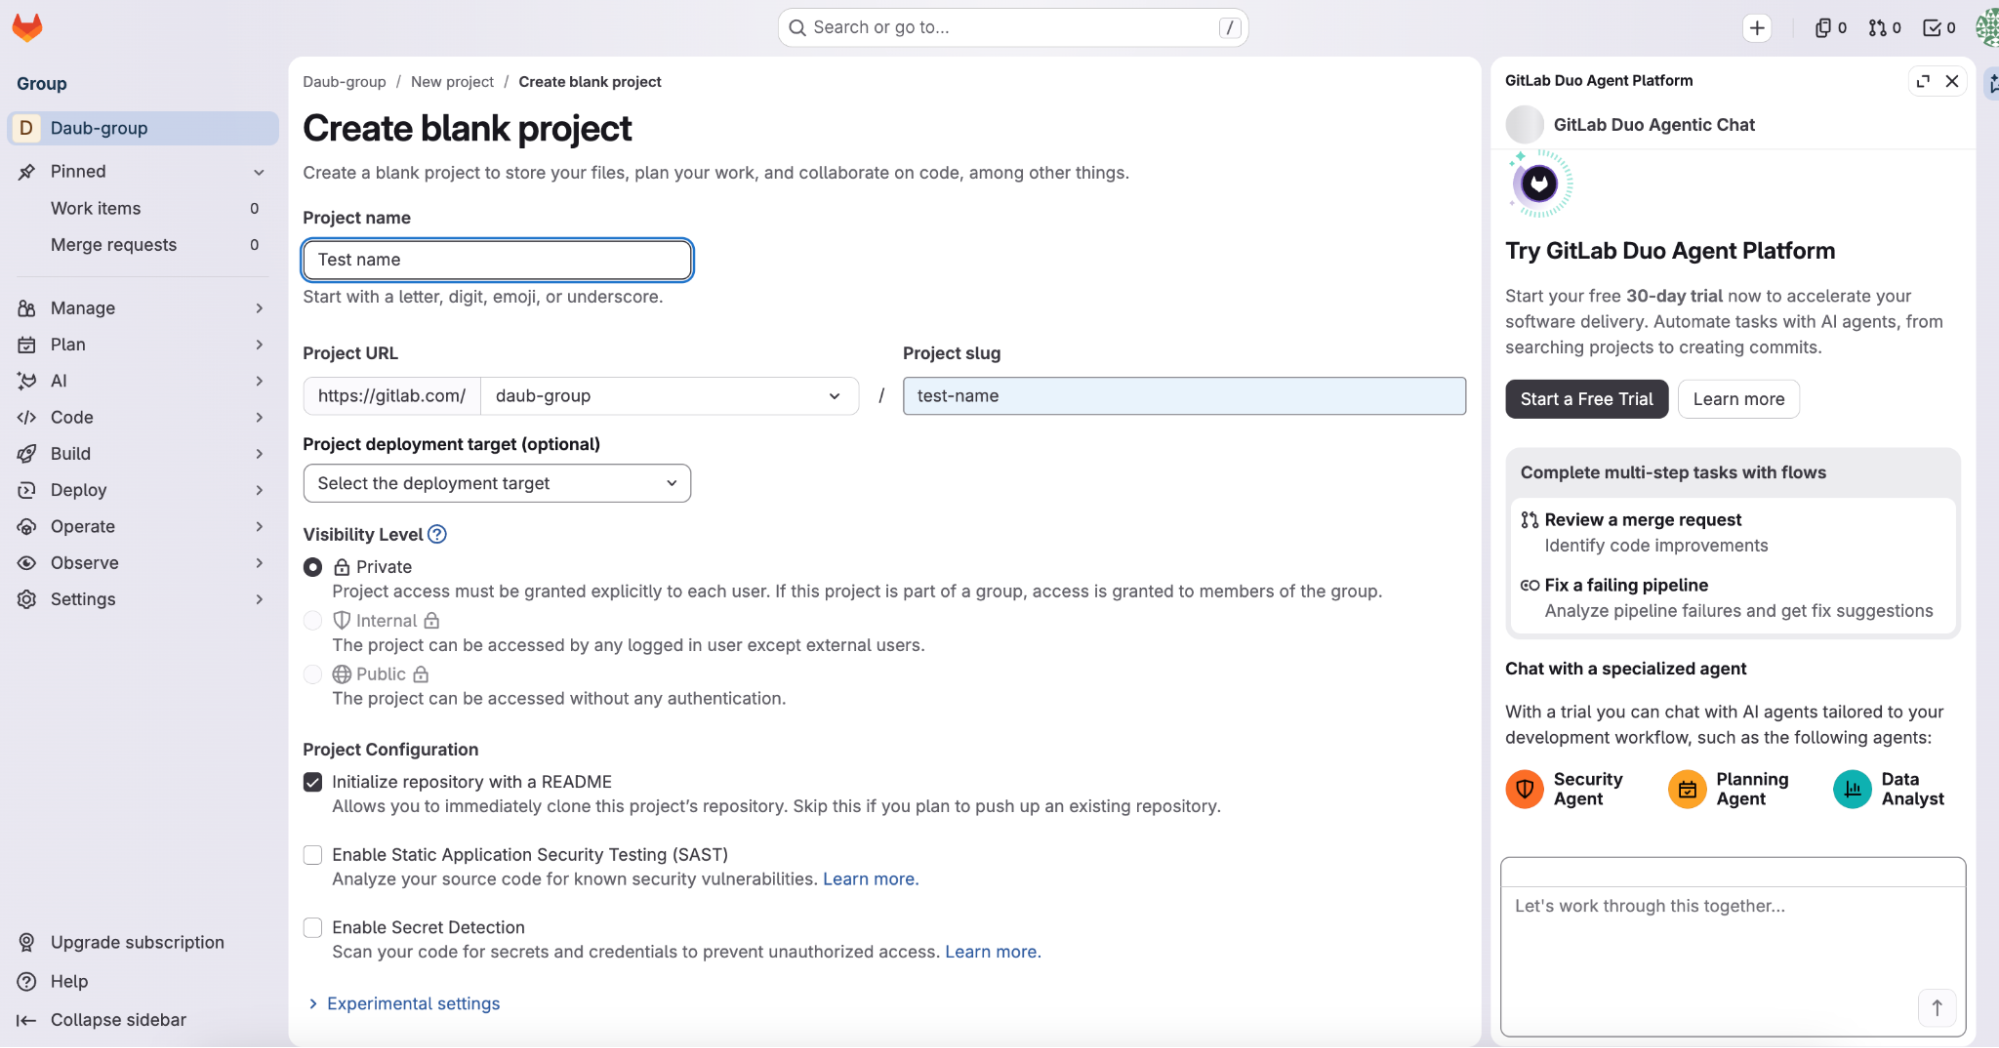1999x1048 pixels.
Task: Select the Private visibility radio button
Action: pyautogui.click(x=313, y=567)
